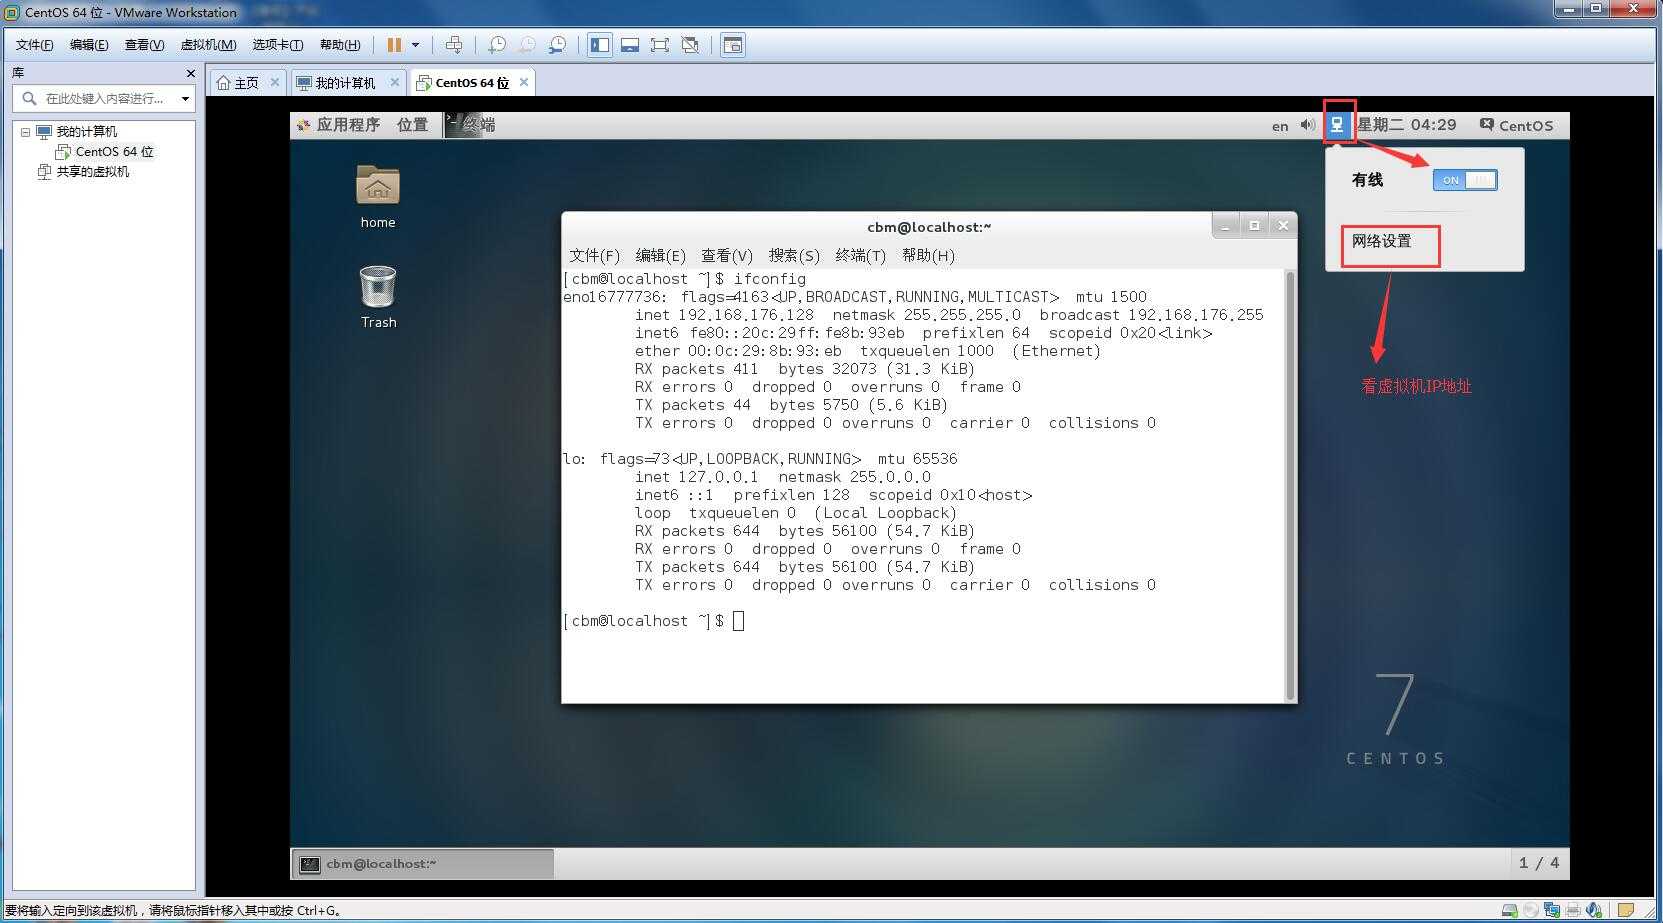Send Ctrl+Alt+Del to the VM

tap(453, 45)
